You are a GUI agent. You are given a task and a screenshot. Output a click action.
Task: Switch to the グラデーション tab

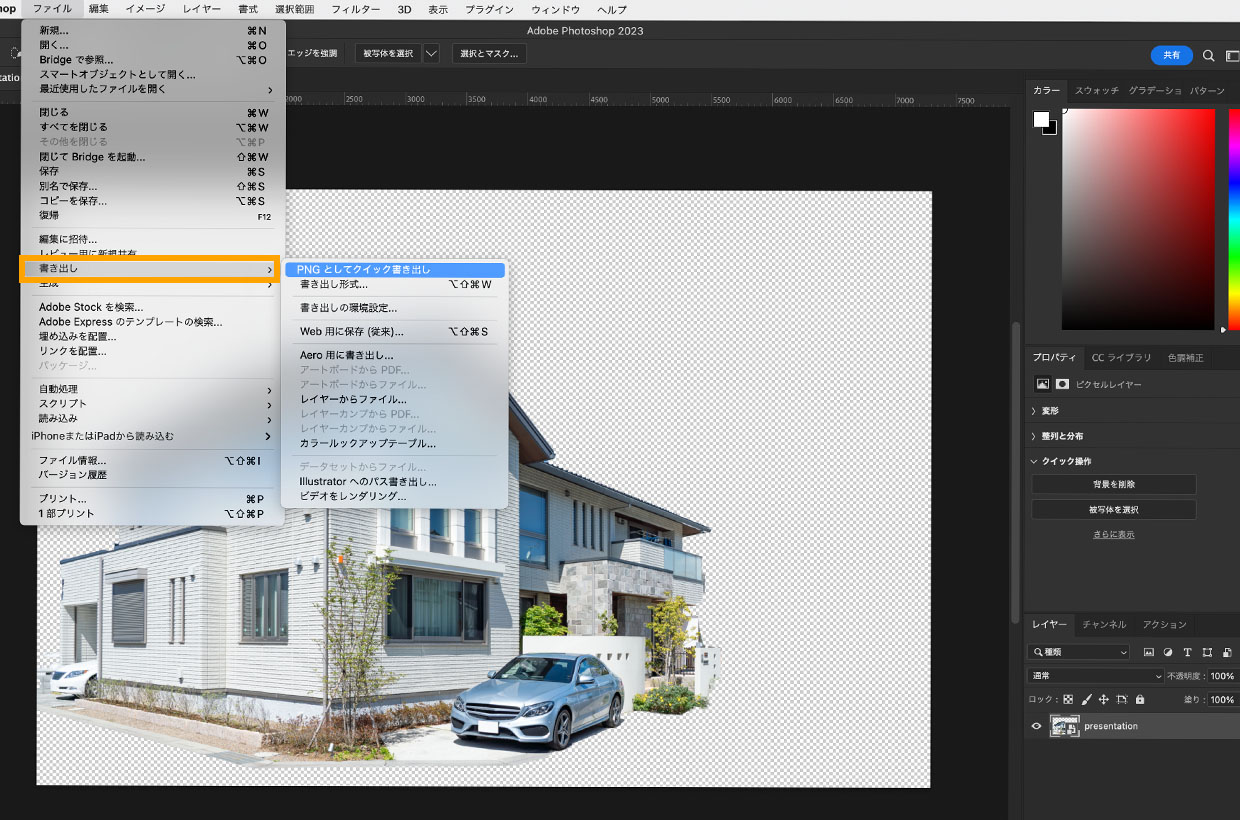(x=1155, y=91)
